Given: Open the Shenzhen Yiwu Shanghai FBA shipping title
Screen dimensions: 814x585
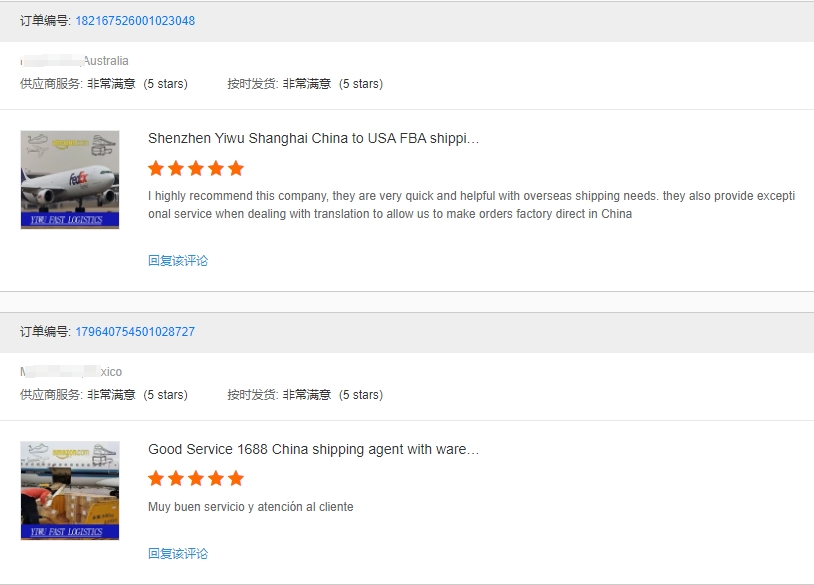Looking at the screenshot, I should tap(313, 139).
